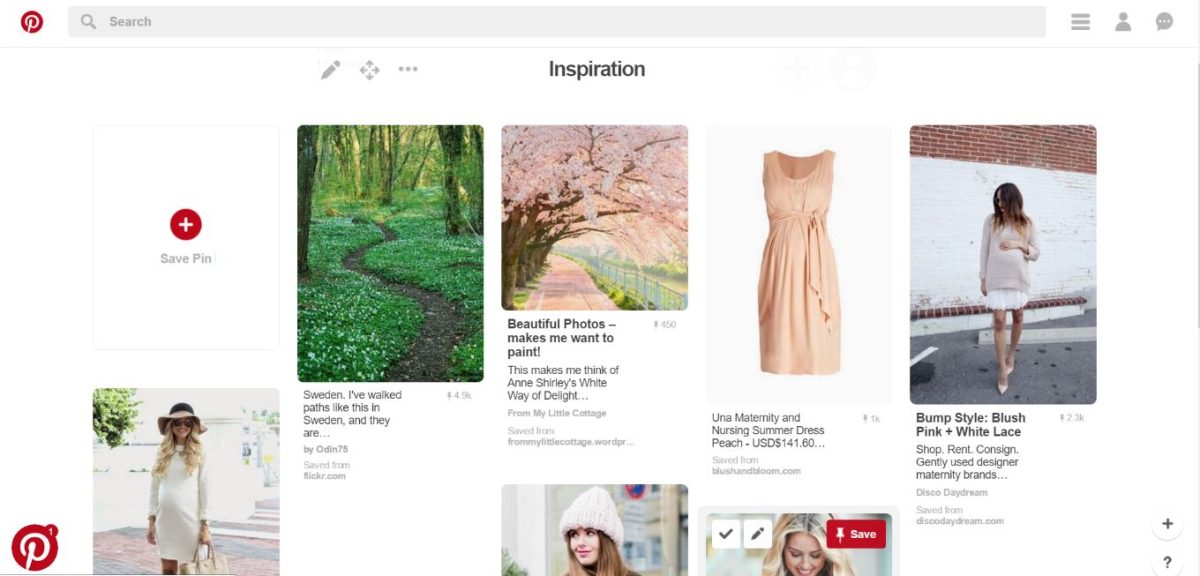Open the user profile icon

click(x=1123, y=22)
